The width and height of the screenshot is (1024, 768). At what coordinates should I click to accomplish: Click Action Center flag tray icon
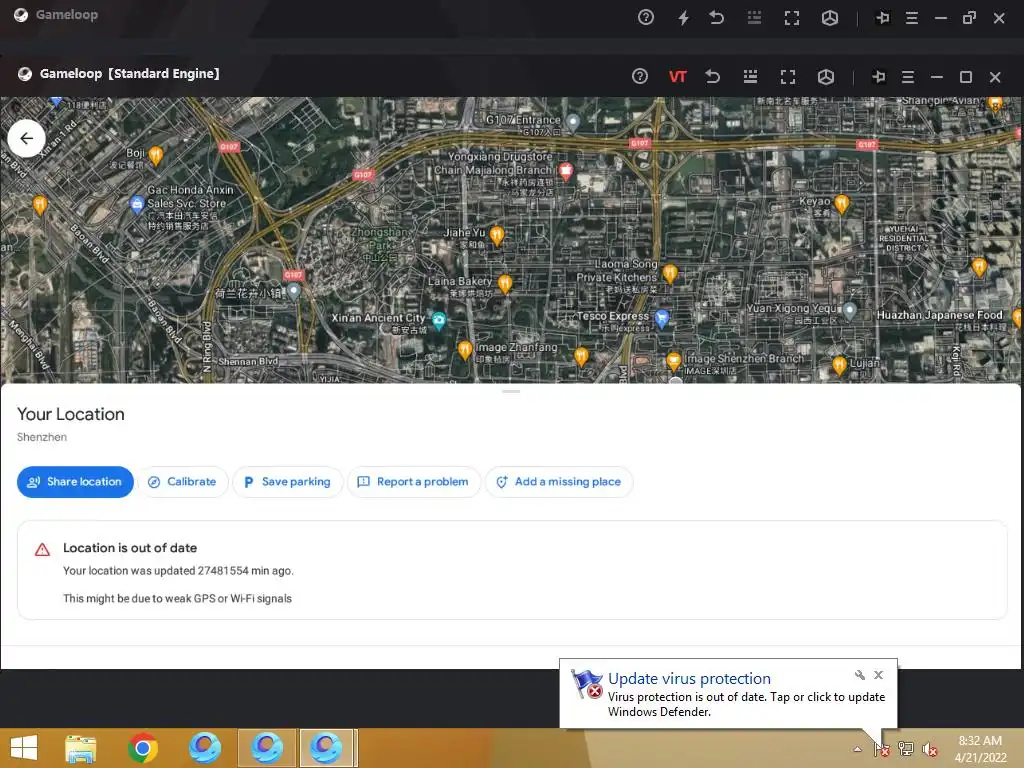point(882,749)
